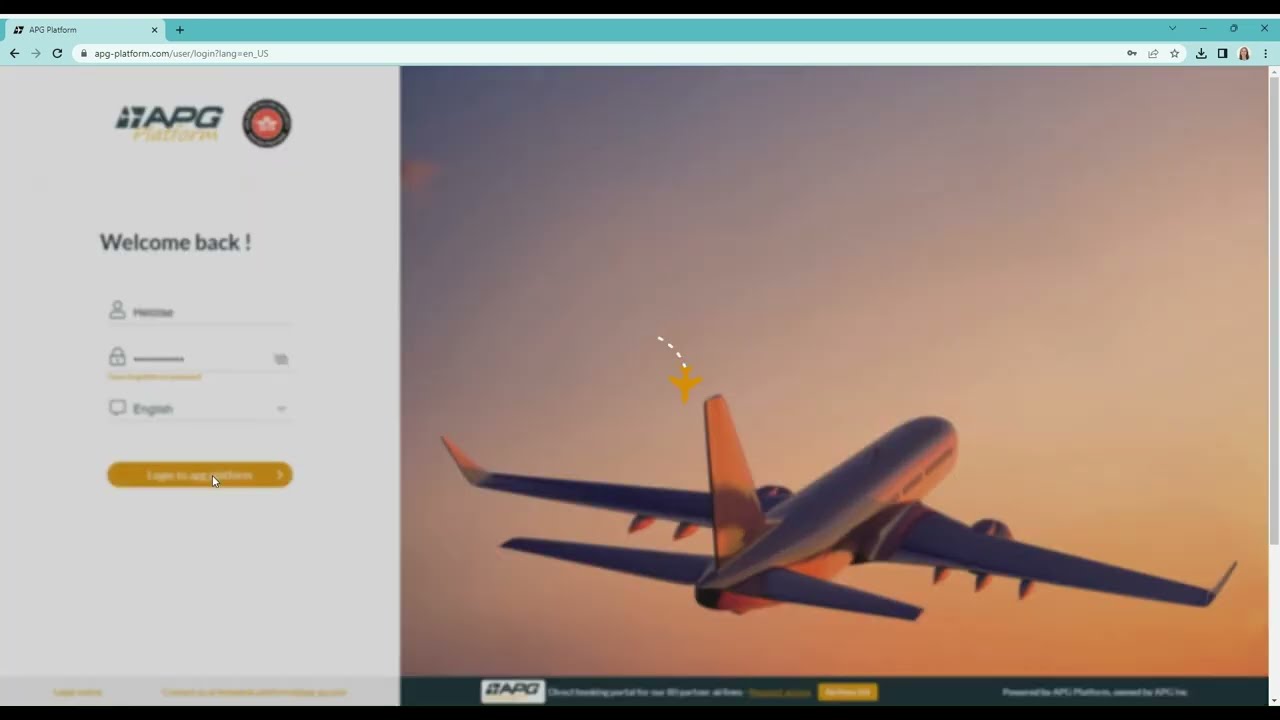Click the restore window button
The image size is (1280, 720).
coord(1233,29)
